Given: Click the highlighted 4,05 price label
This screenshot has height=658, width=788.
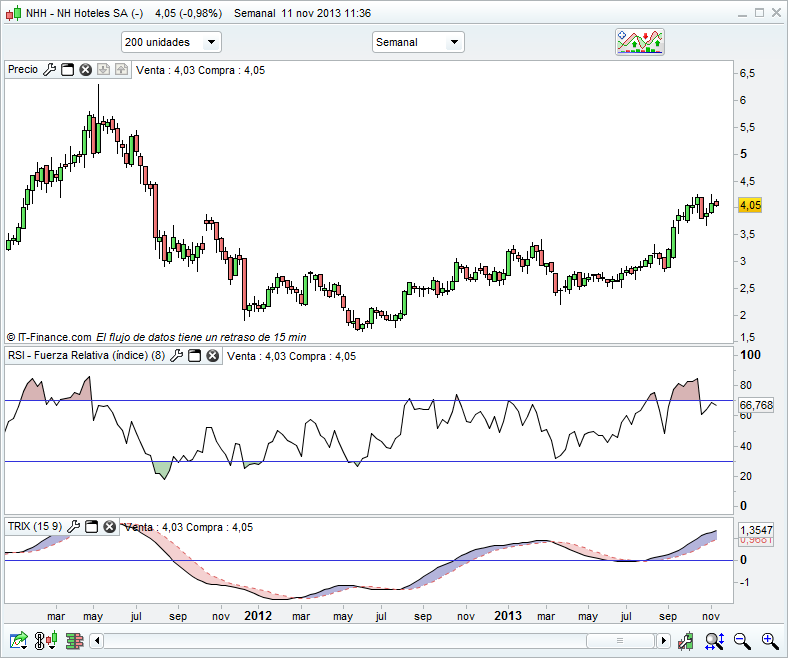Looking at the screenshot, I should (x=750, y=205).
